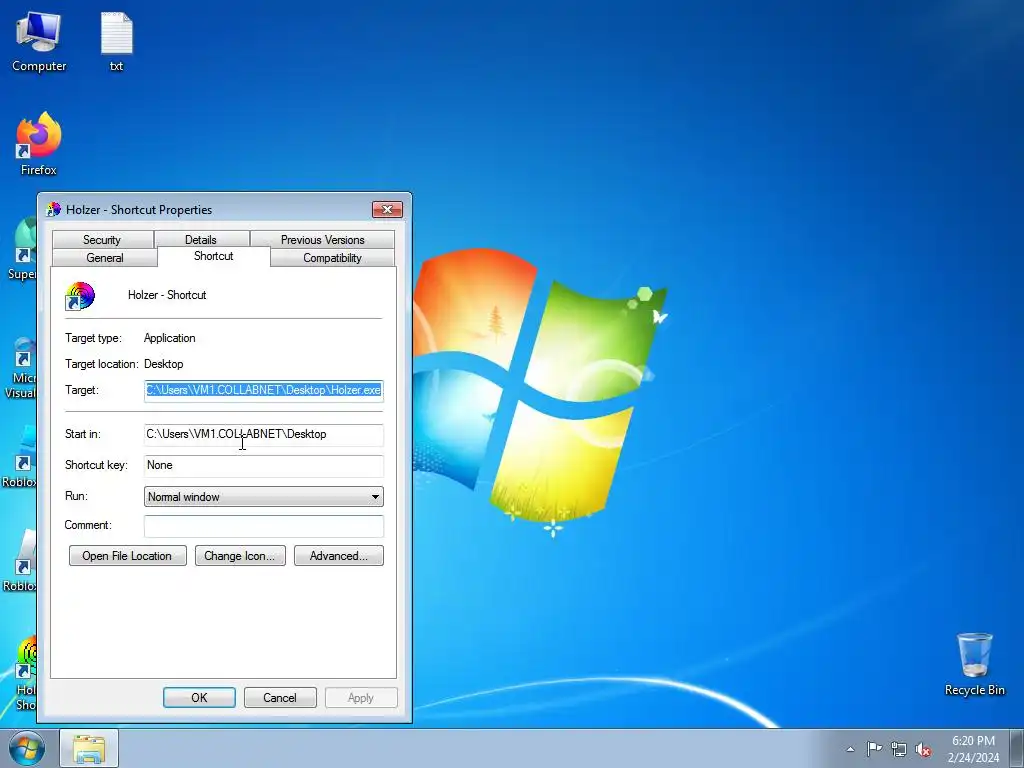The height and width of the screenshot is (768, 1024).
Task: Open the Compatibility tab
Action: [x=332, y=257]
